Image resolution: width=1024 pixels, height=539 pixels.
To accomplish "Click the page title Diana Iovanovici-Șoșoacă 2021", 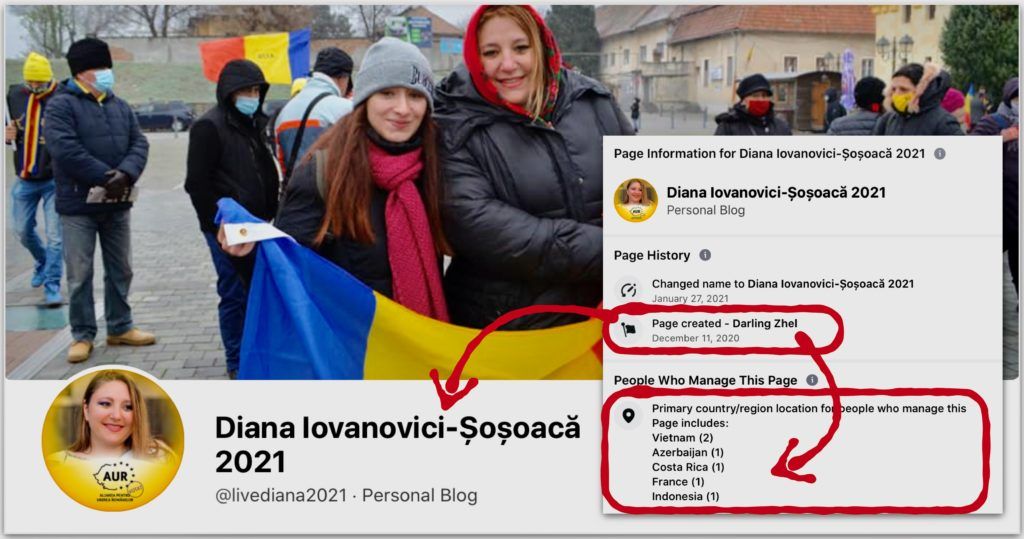I will click(397, 444).
